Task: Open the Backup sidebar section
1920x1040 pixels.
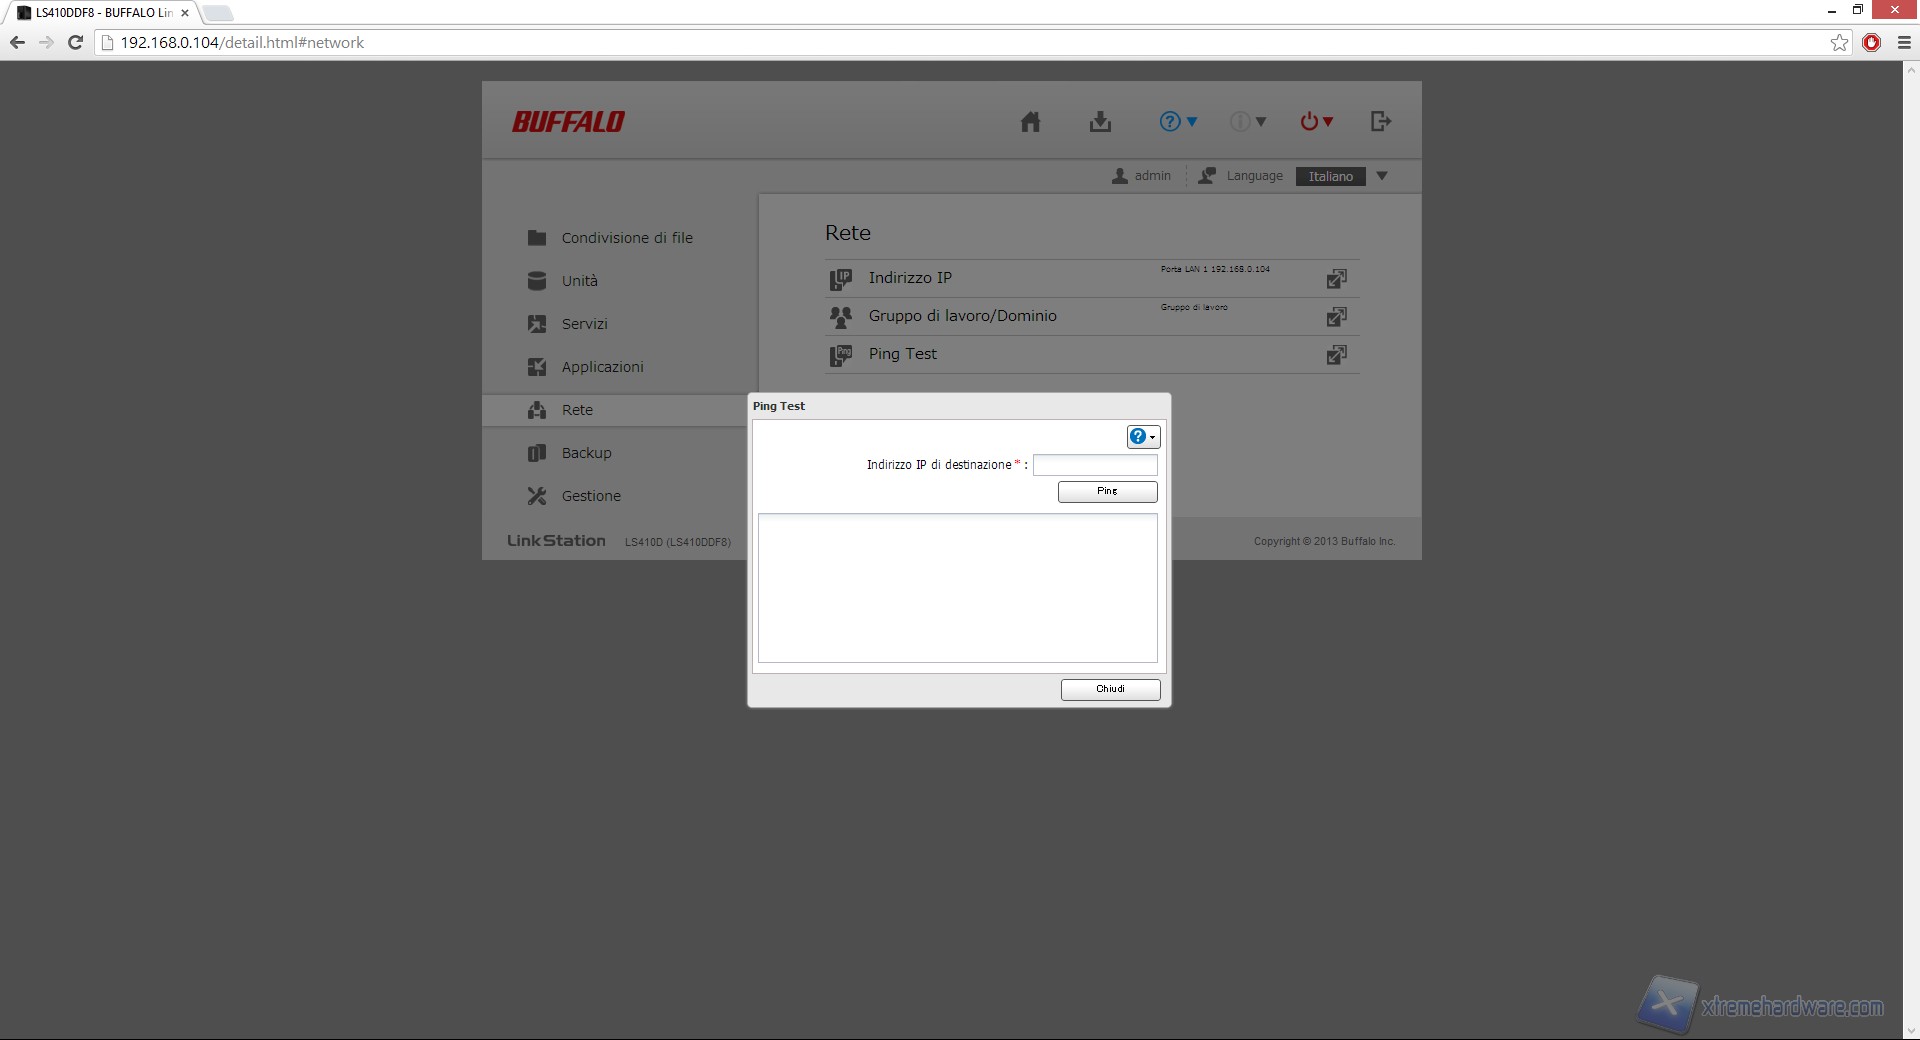Action: pos(586,453)
